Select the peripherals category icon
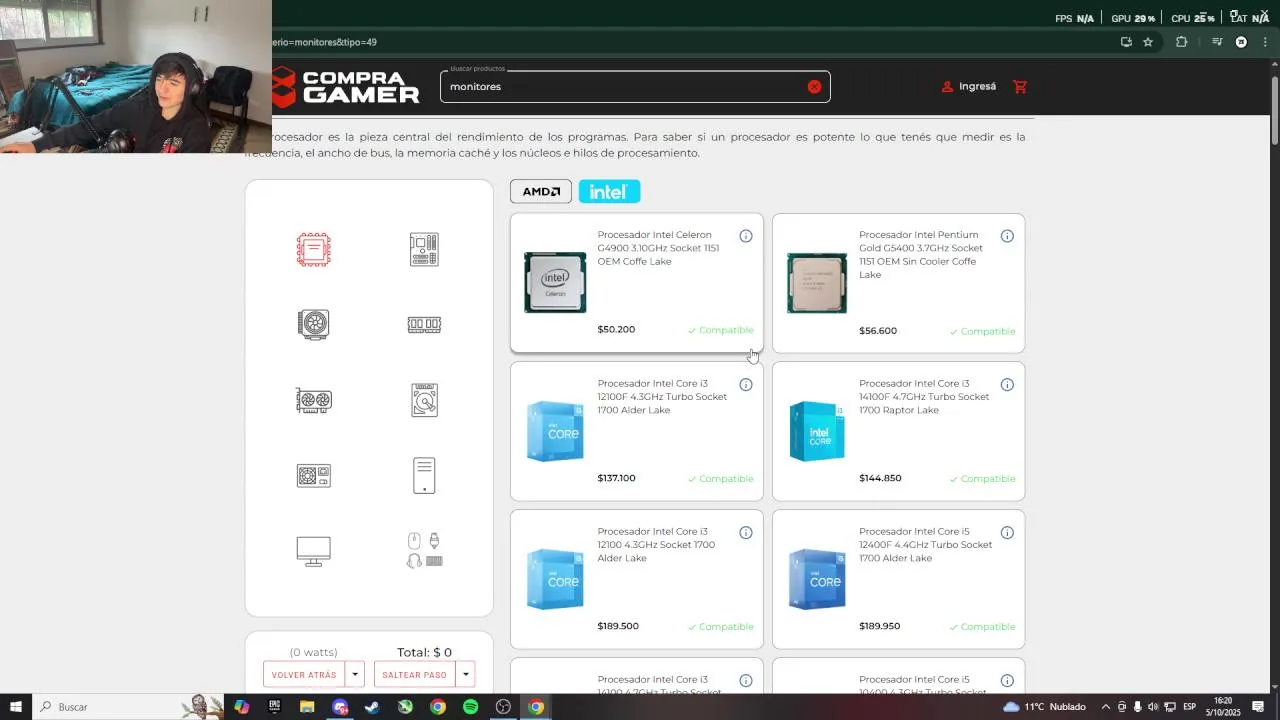Screen dimensions: 1280x720 (x=424, y=550)
